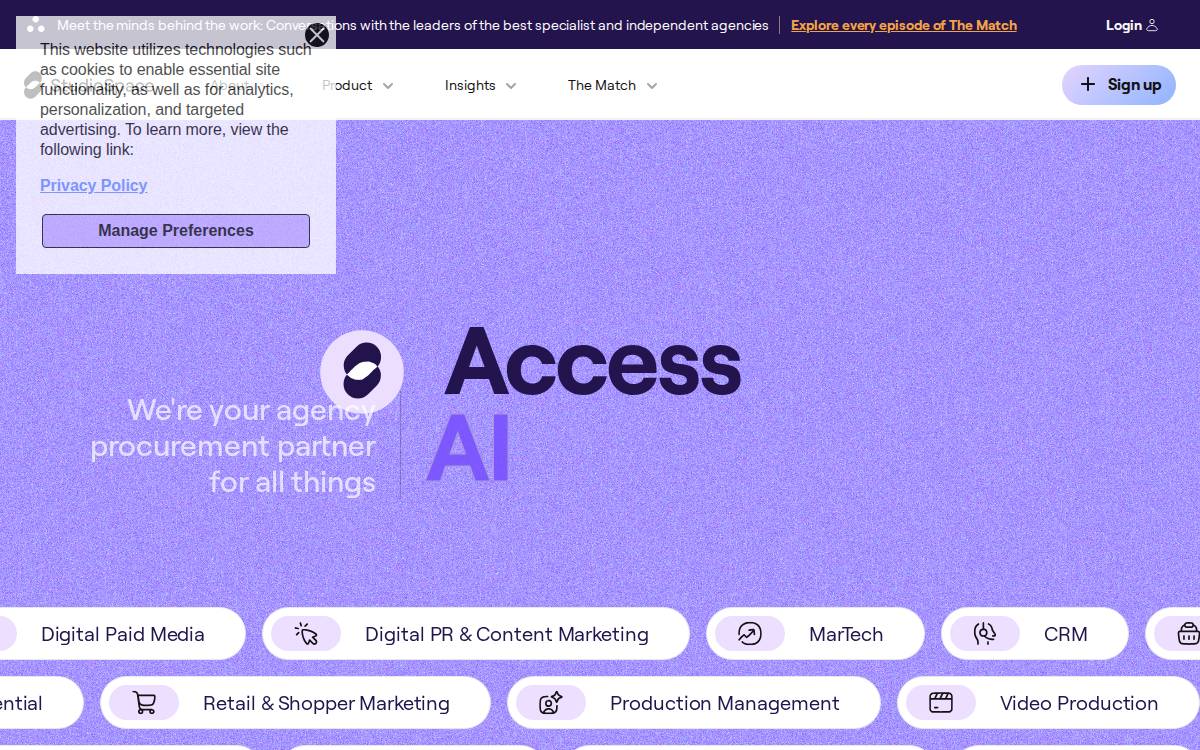
Task: Click the Production Management image icon
Action: 551,703
